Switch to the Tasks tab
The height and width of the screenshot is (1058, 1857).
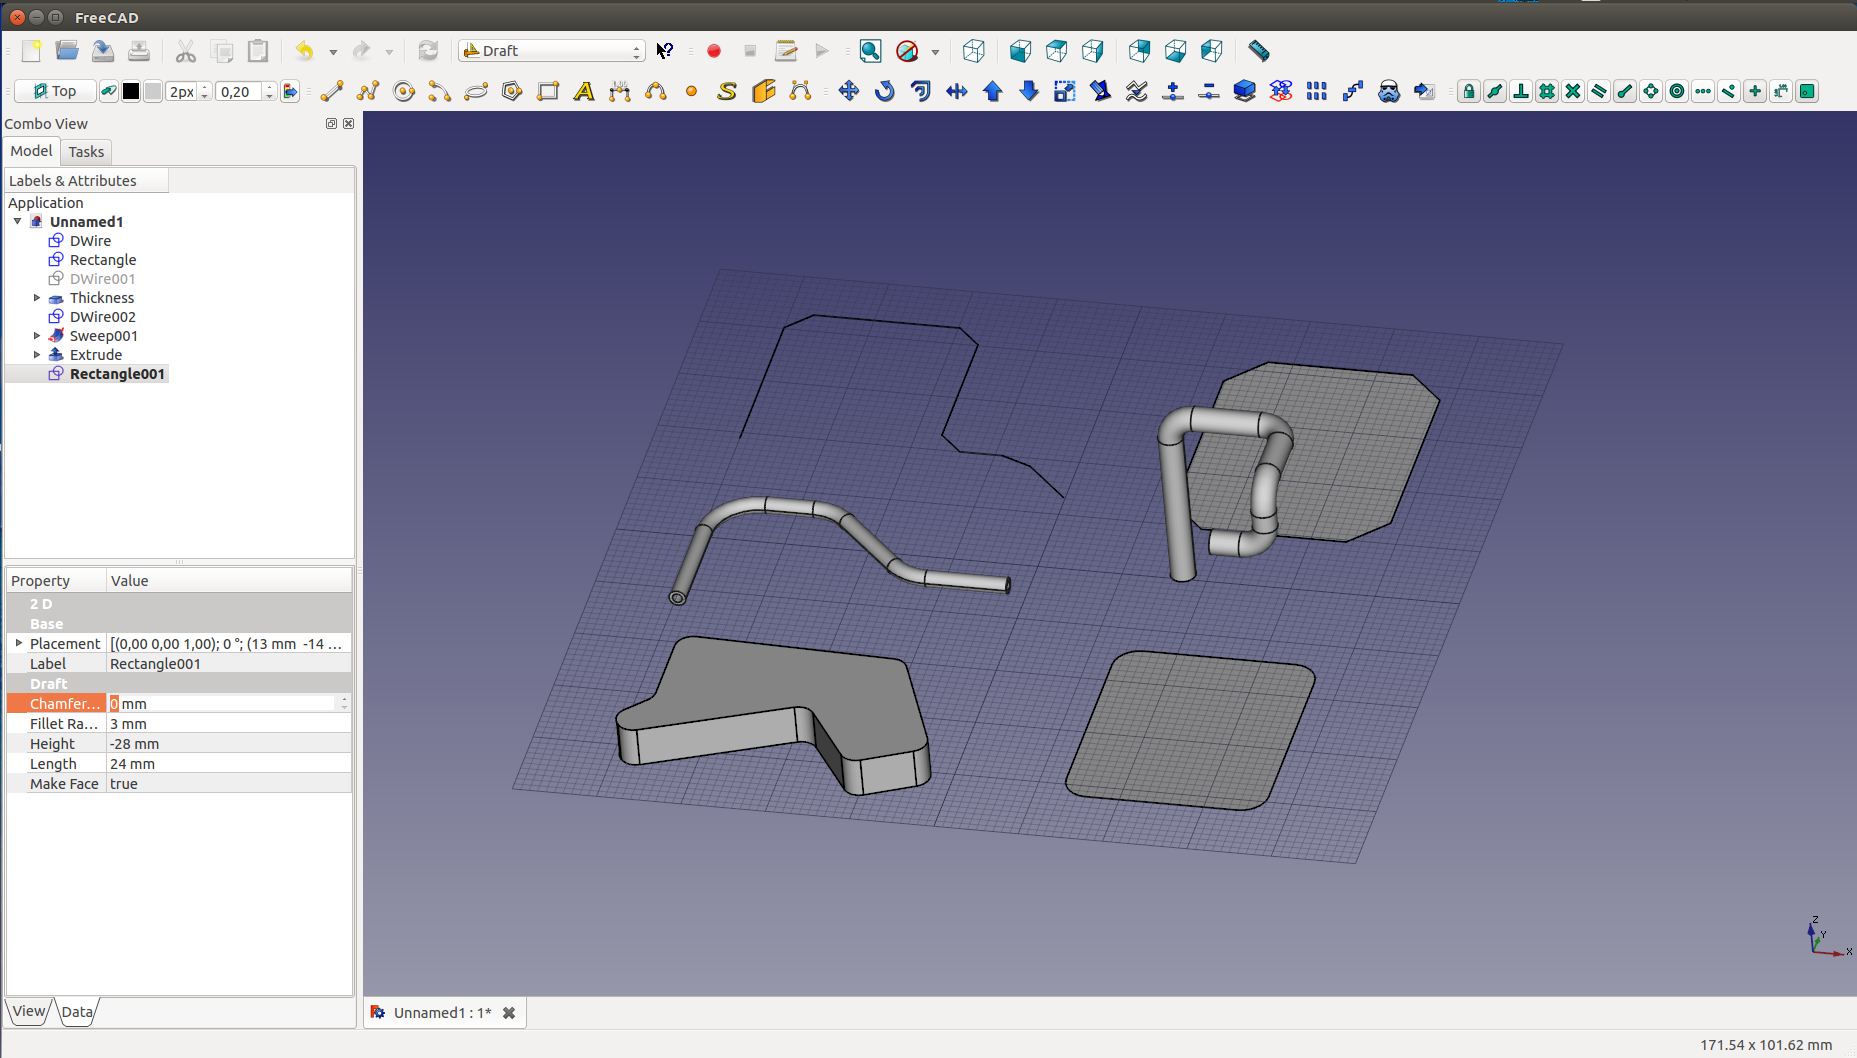[86, 152]
